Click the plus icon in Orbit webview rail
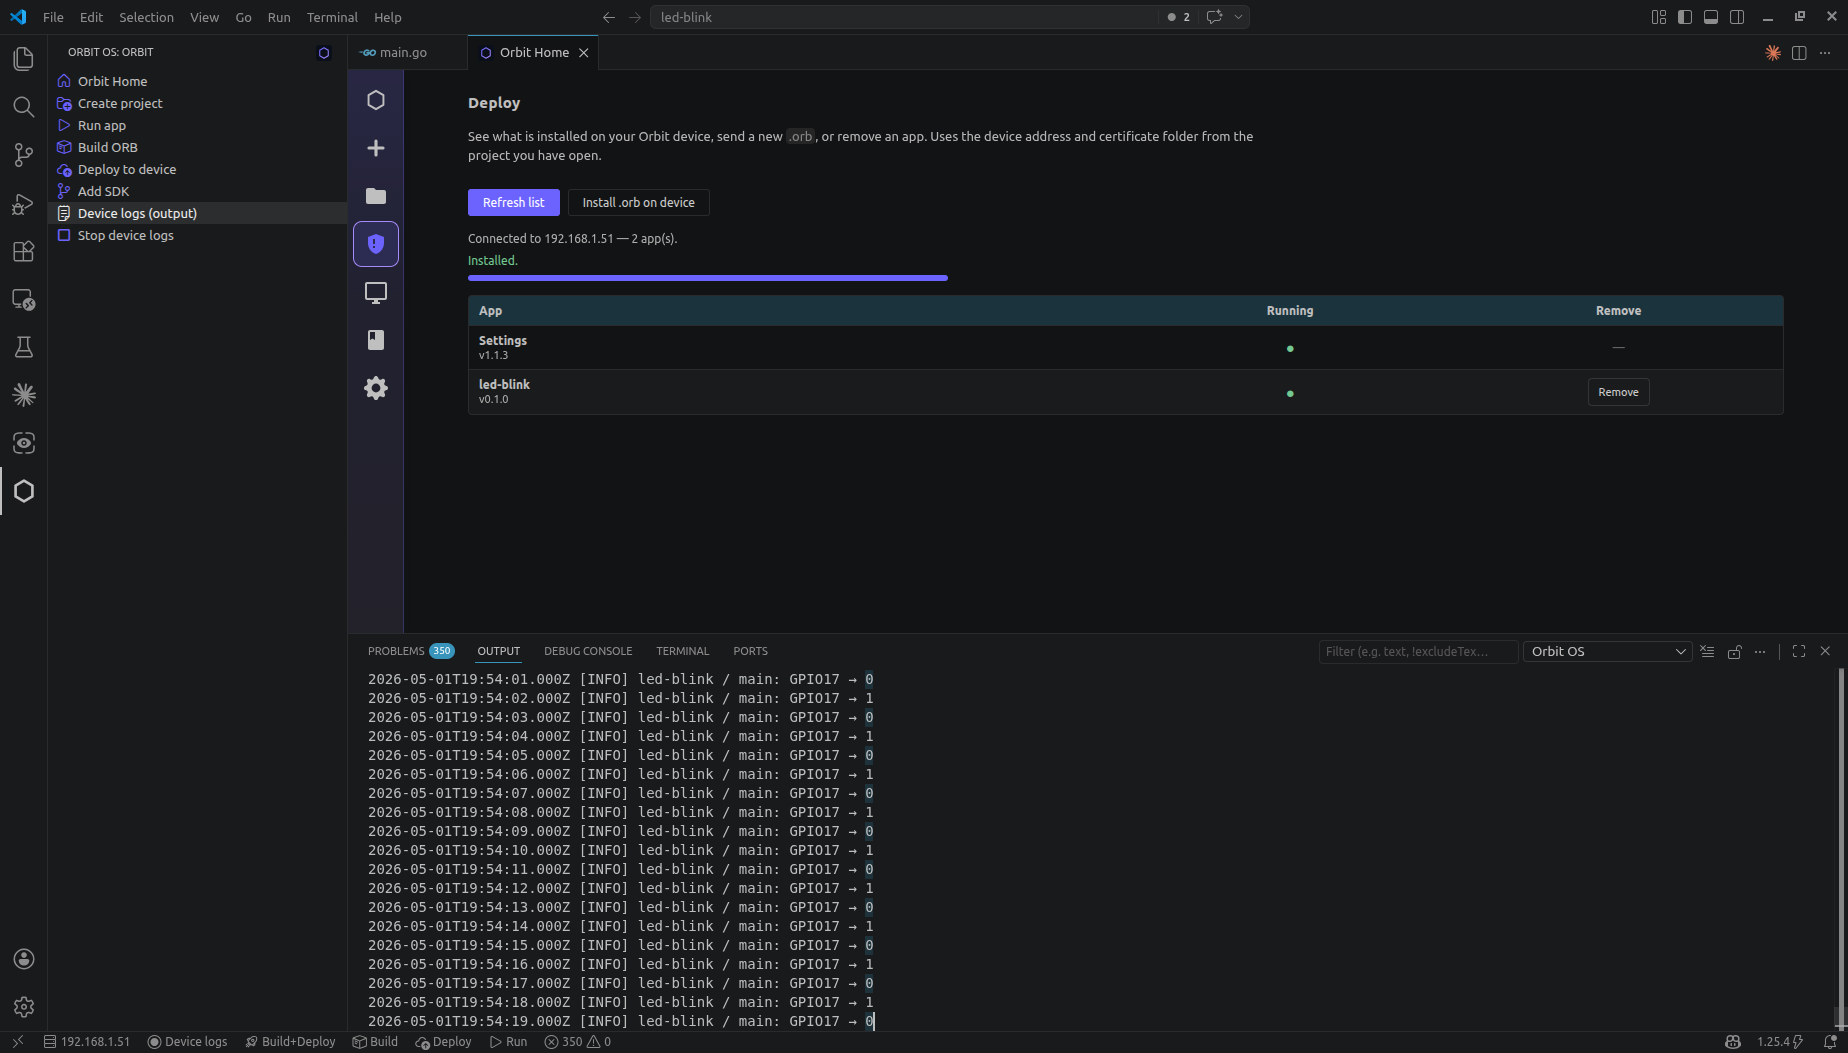This screenshot has height=1053, width=1848. pyautogui.click(x=376, y=148)
